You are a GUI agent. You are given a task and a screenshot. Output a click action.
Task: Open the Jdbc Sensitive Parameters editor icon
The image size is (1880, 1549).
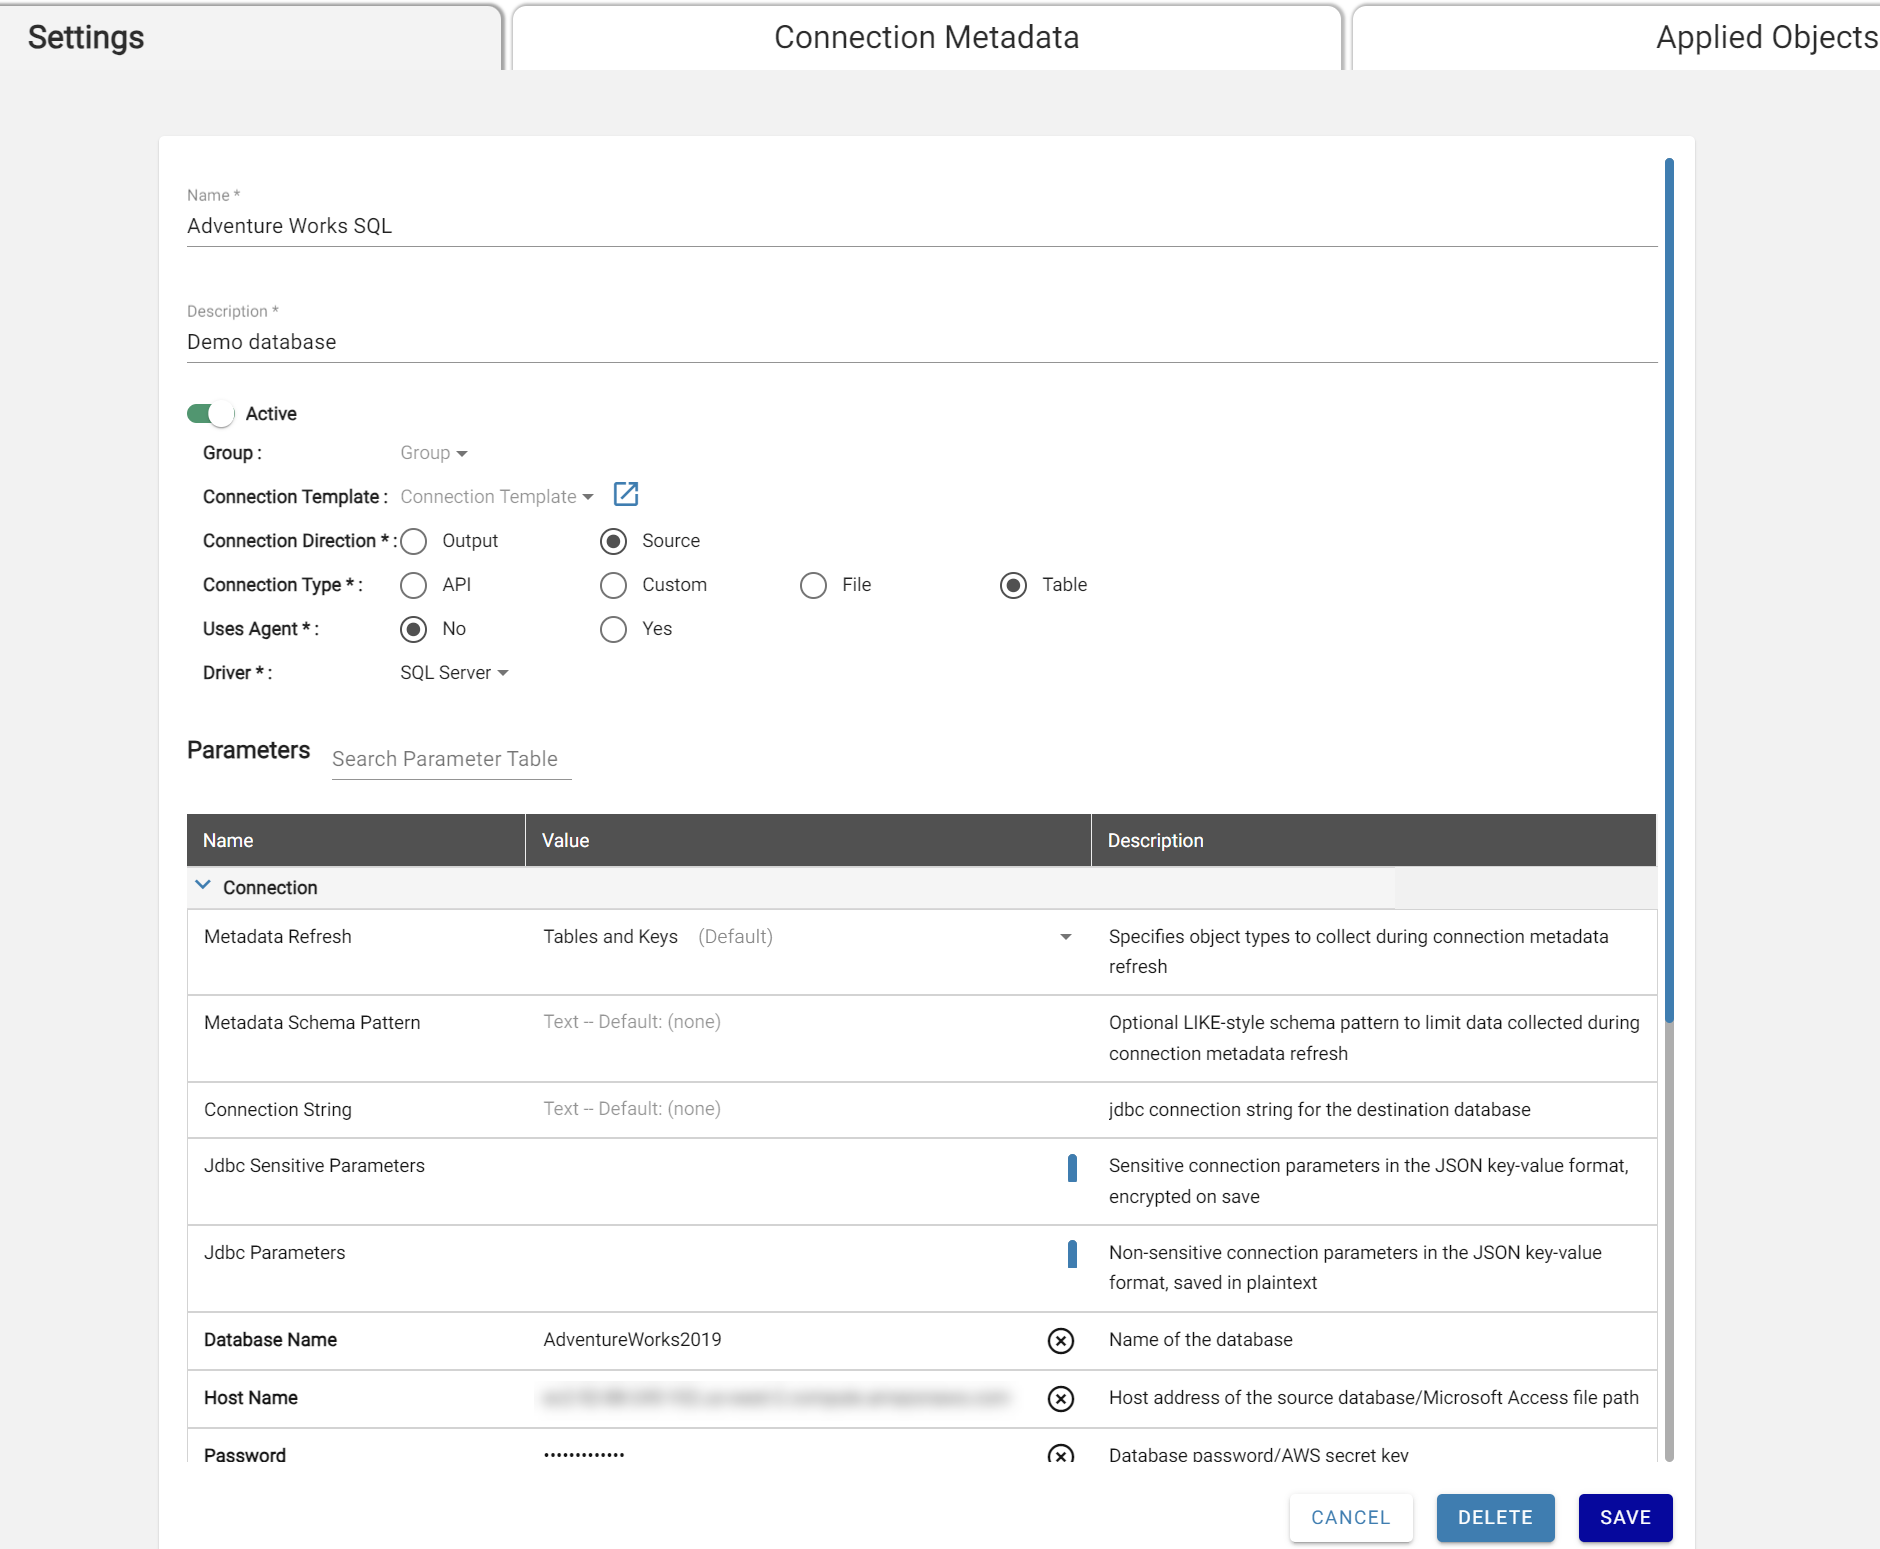(x=1072, y=1167)
